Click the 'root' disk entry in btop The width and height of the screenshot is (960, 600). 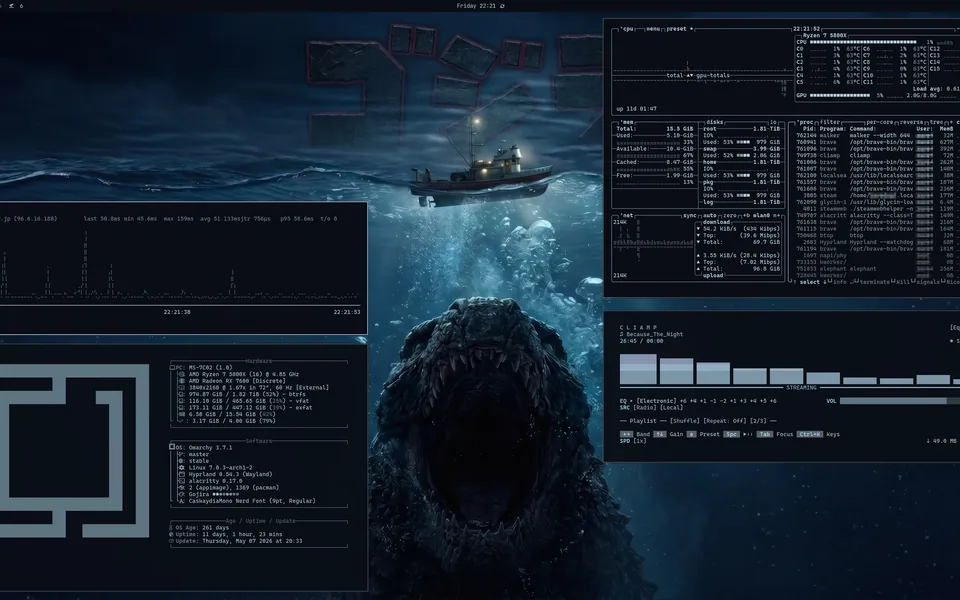coord(710,129)
